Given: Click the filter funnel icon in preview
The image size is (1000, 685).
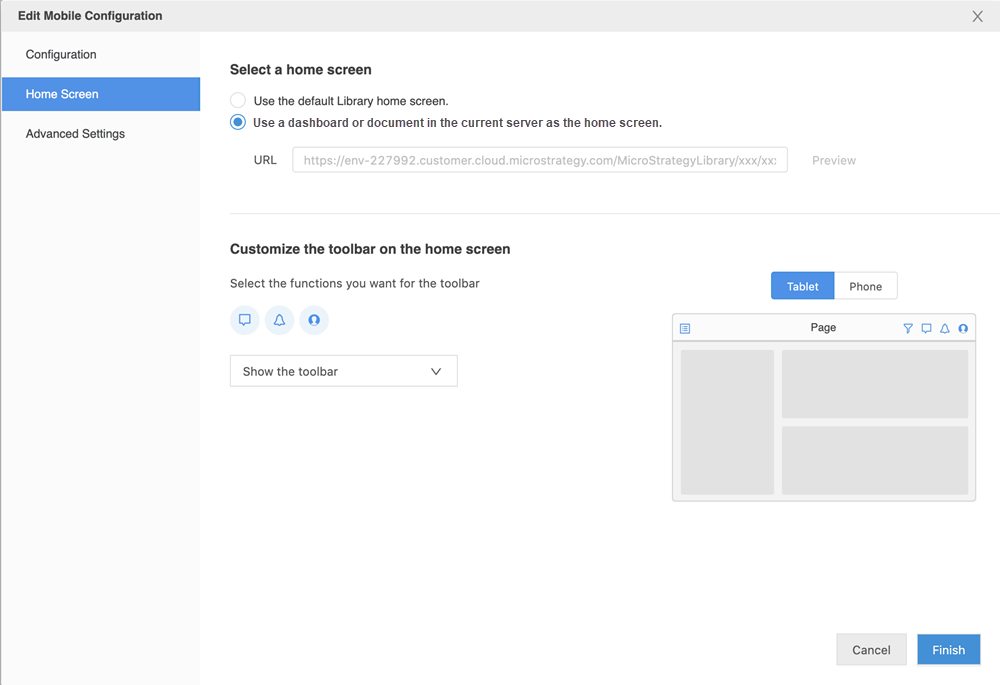Looking at the screenshot, I should pyautogui.click(x=908, y=328).
